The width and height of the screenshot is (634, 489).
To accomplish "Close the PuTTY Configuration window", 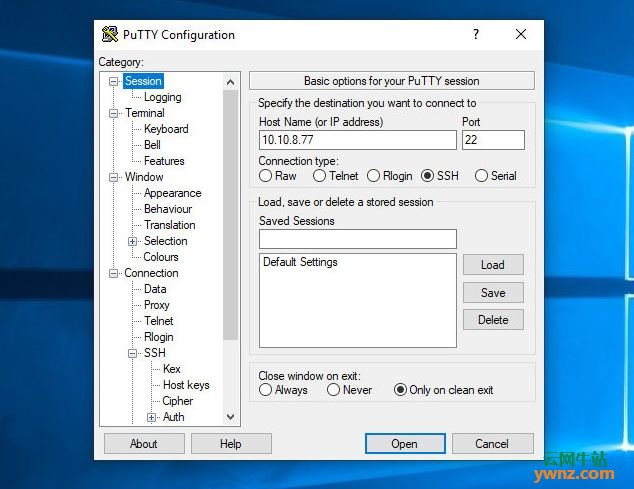I will (x=521, y=34).
